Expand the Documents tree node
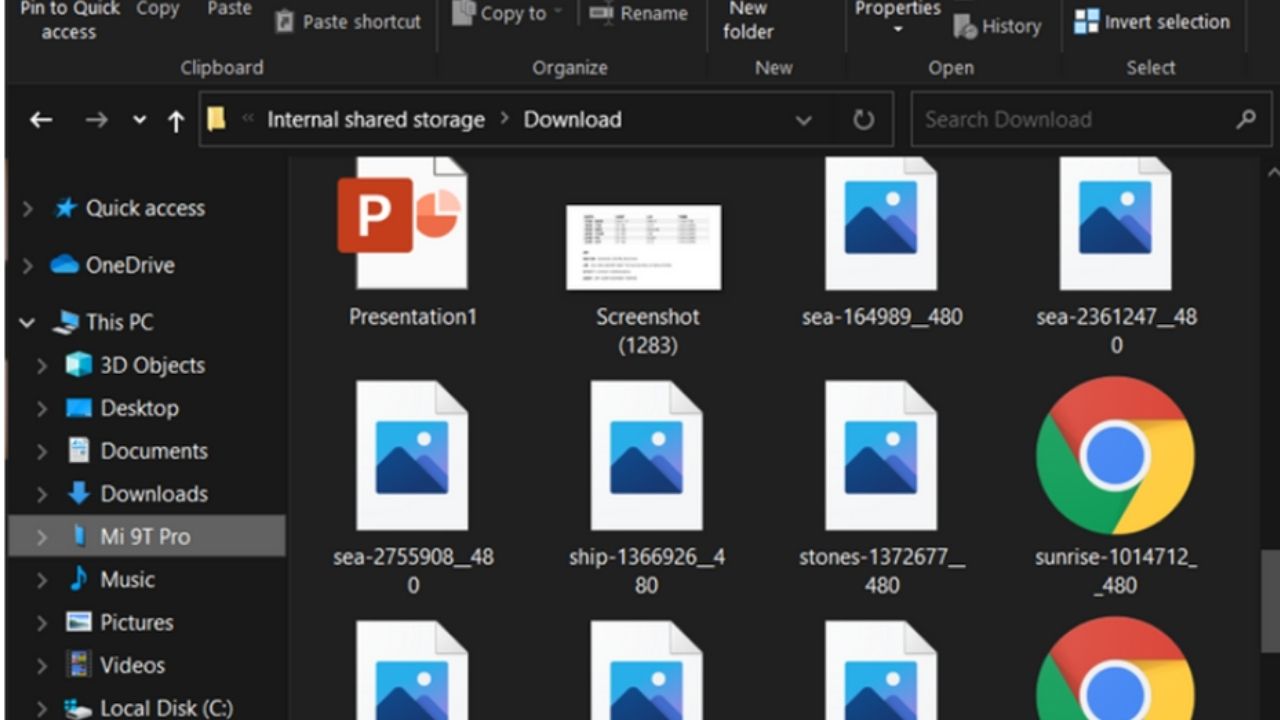The image size is (1280, 720). tap(42, 452)
